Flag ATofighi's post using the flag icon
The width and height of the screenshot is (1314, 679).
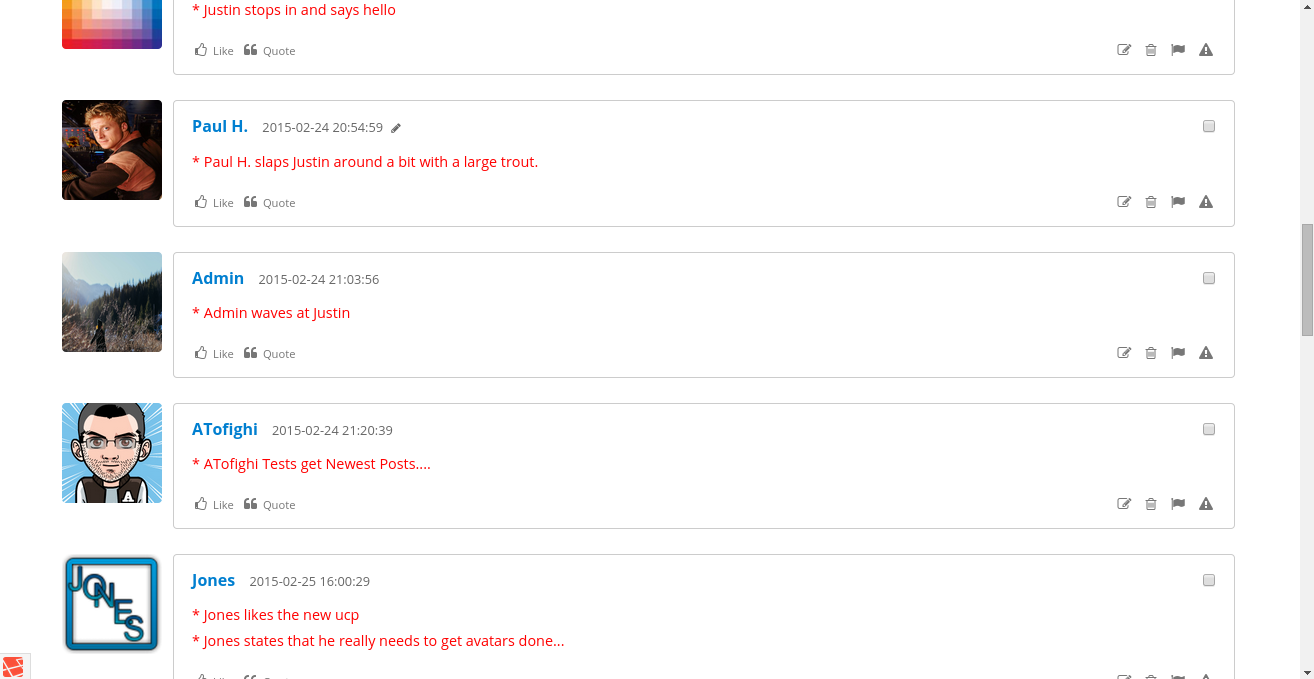pos(1178,504)
